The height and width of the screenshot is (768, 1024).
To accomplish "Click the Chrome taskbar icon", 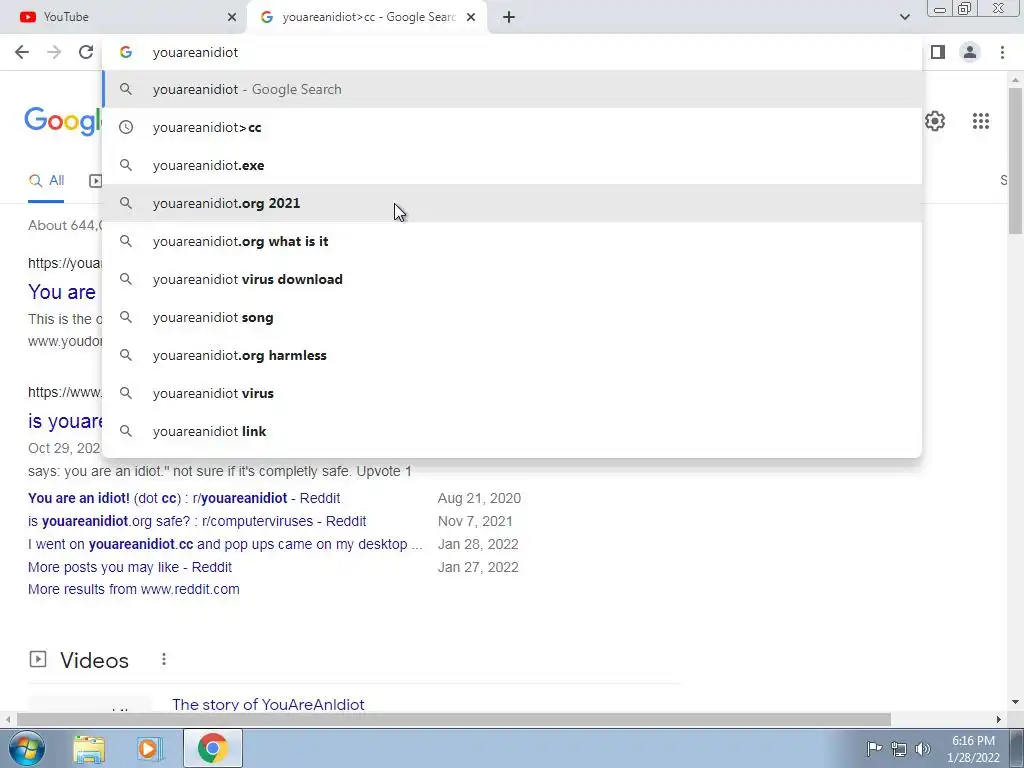I will click(x=213, y=748).
